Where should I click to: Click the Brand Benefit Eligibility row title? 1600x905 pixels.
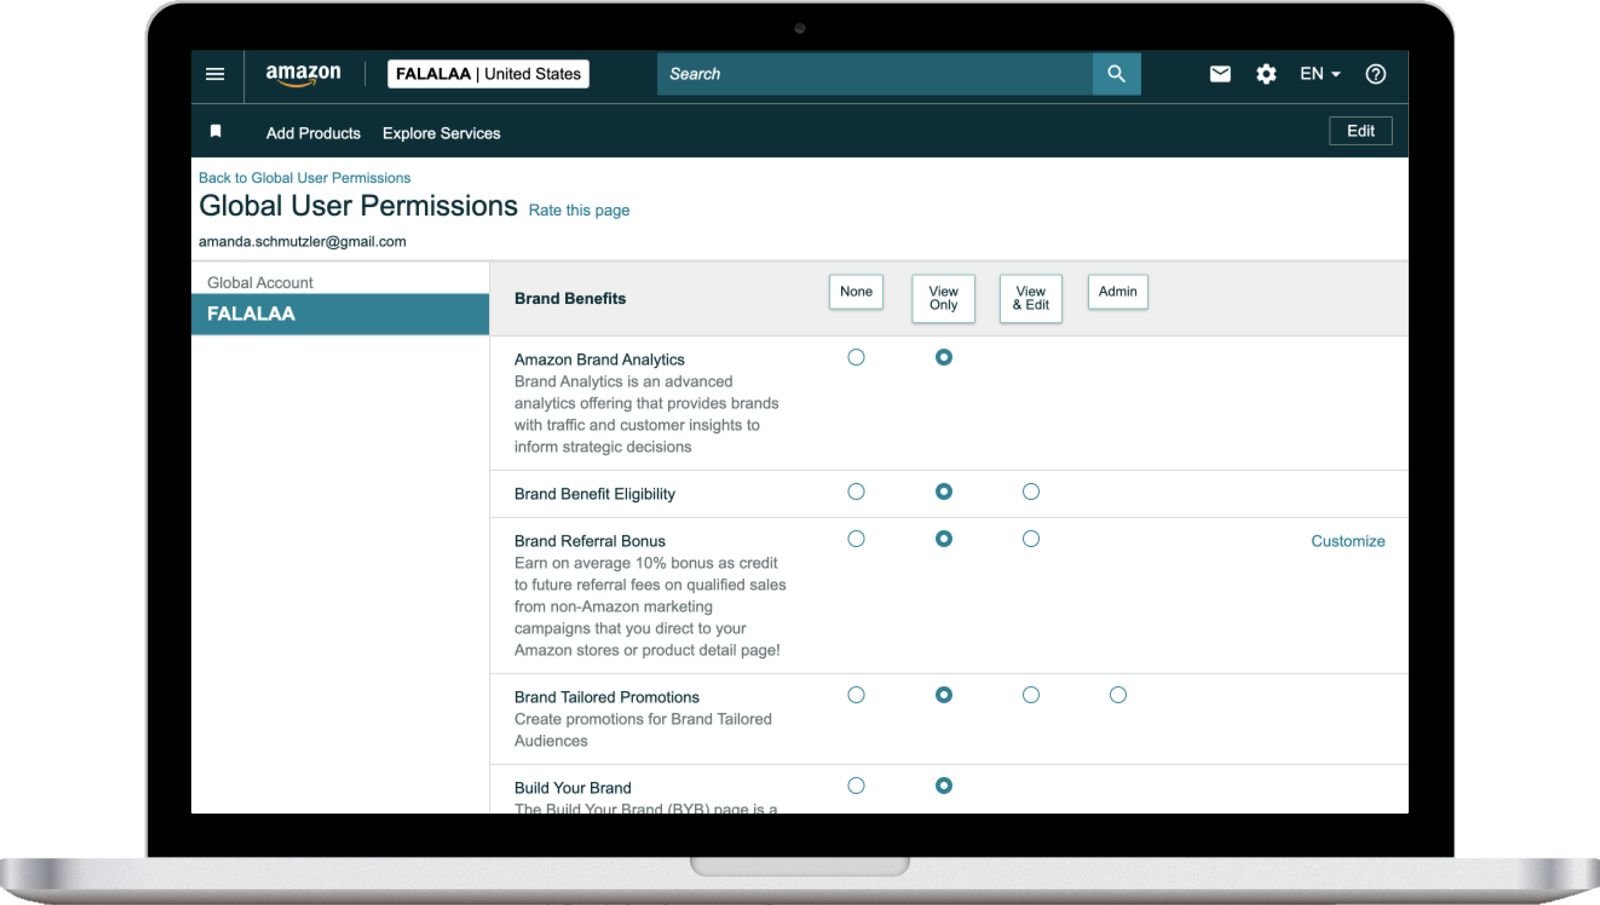(594, 494)
